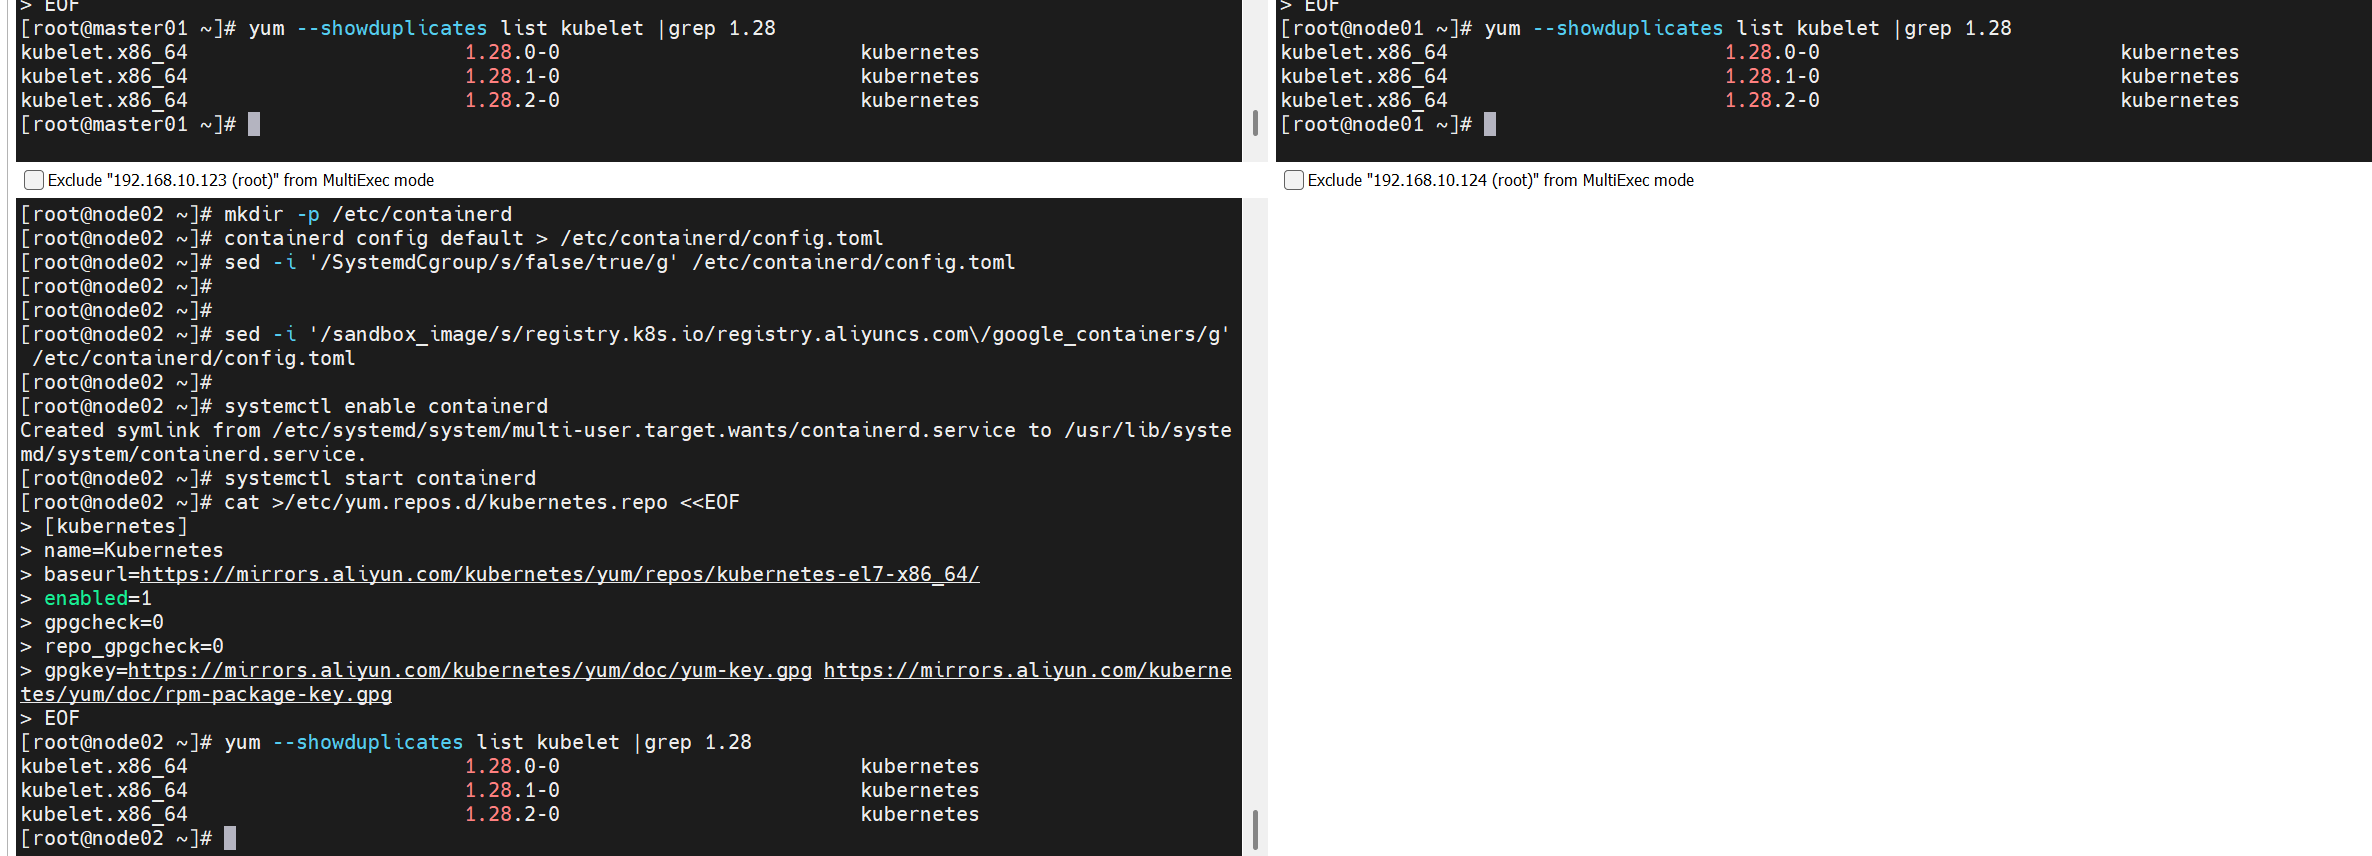Viewport: 2372px width, 856px height.
Task: Click "kubelet.x86_64" on node02 1.28.2-0 row
Action: [104, 814]
